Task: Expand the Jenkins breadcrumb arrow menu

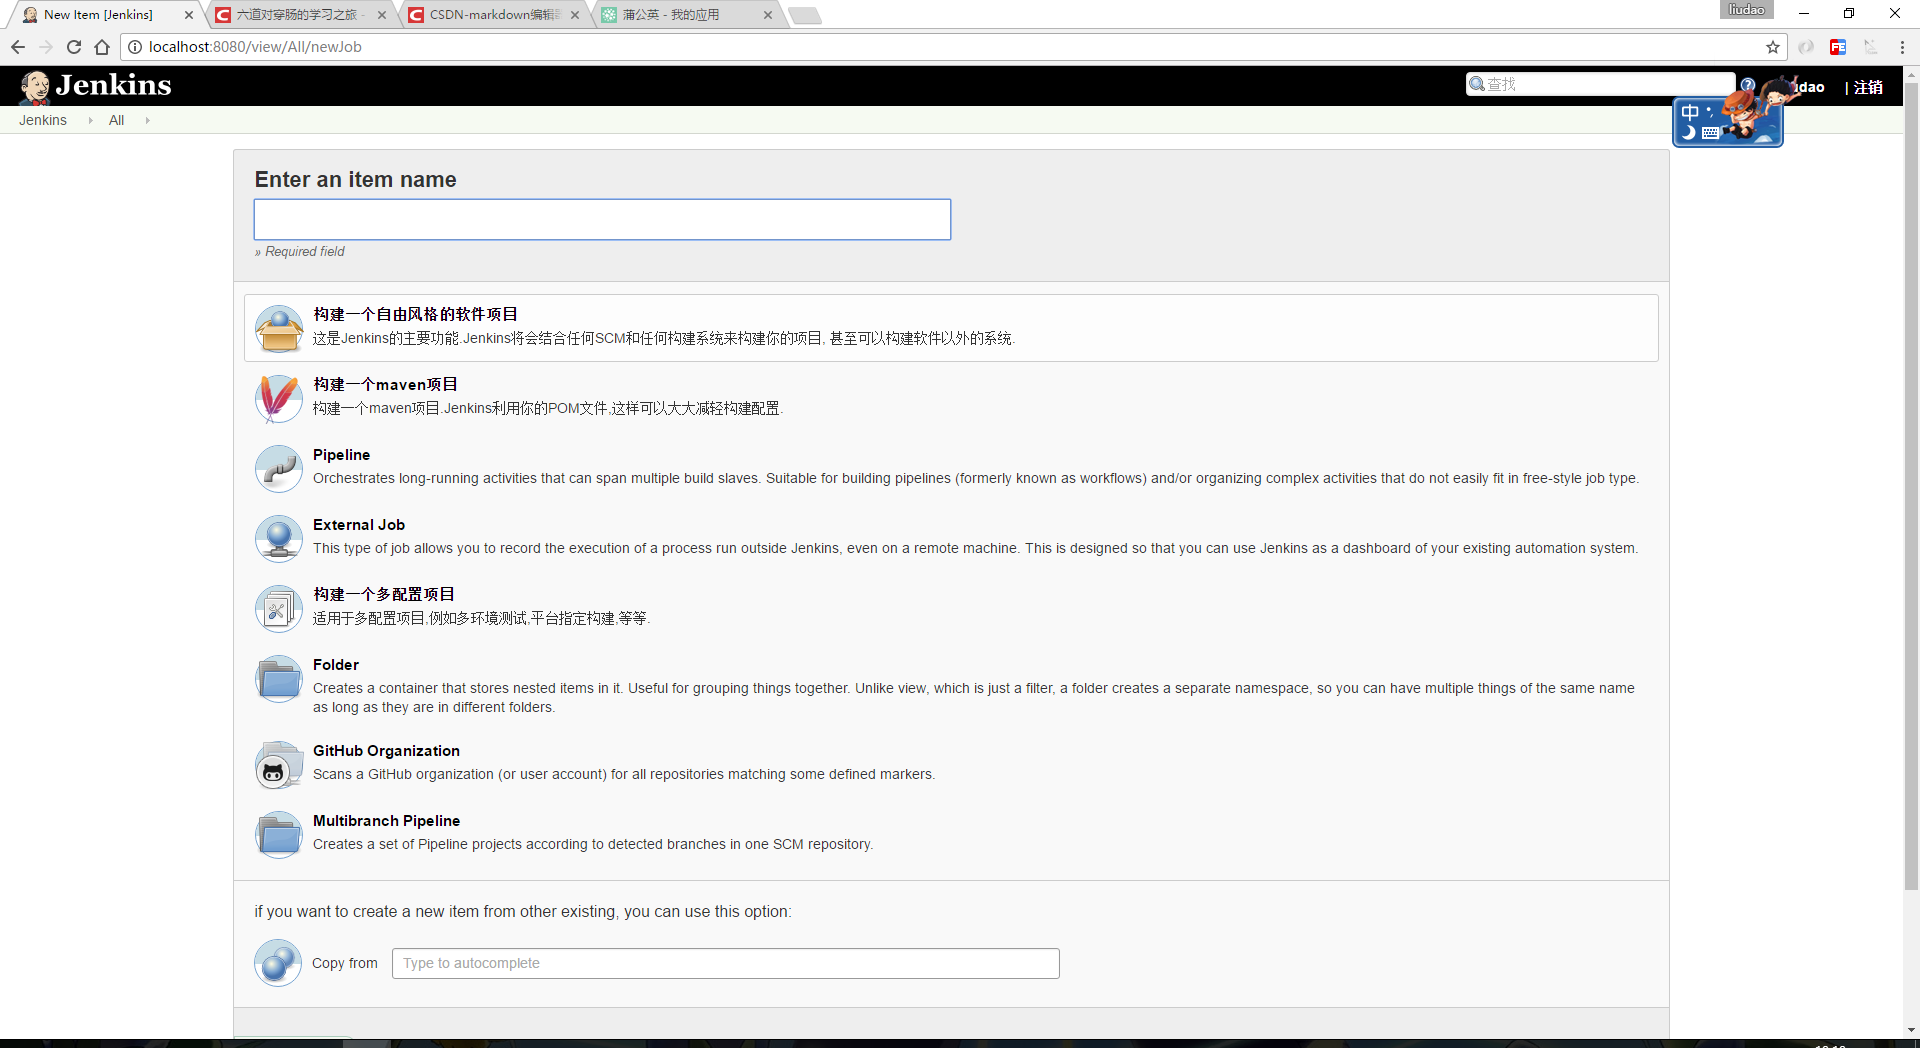Action: click(90, 120)
